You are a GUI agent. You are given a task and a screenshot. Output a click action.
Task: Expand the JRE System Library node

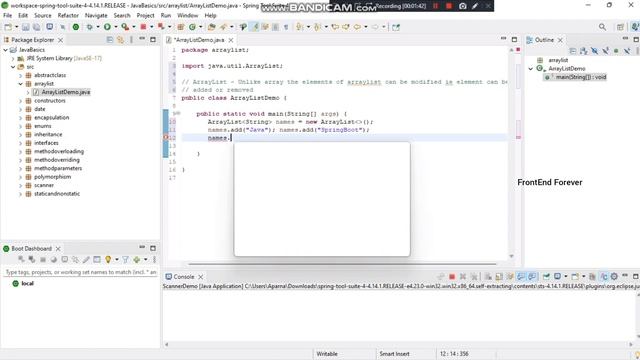coord(13,58)
